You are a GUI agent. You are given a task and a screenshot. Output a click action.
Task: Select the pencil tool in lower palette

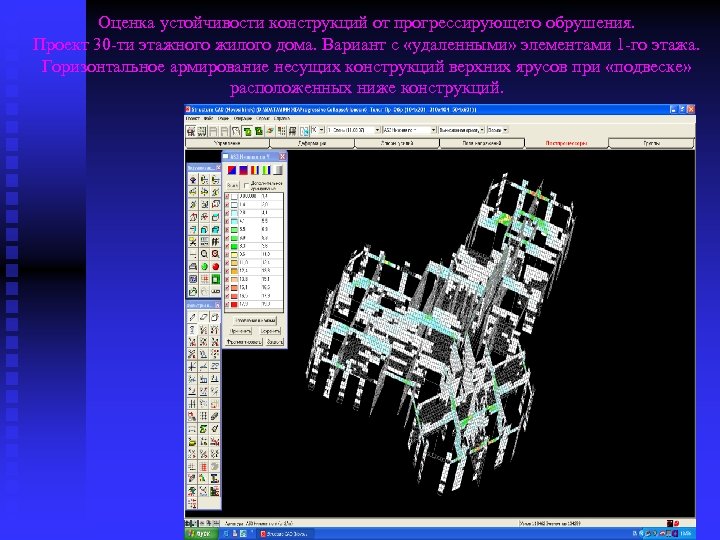[193, 317]
